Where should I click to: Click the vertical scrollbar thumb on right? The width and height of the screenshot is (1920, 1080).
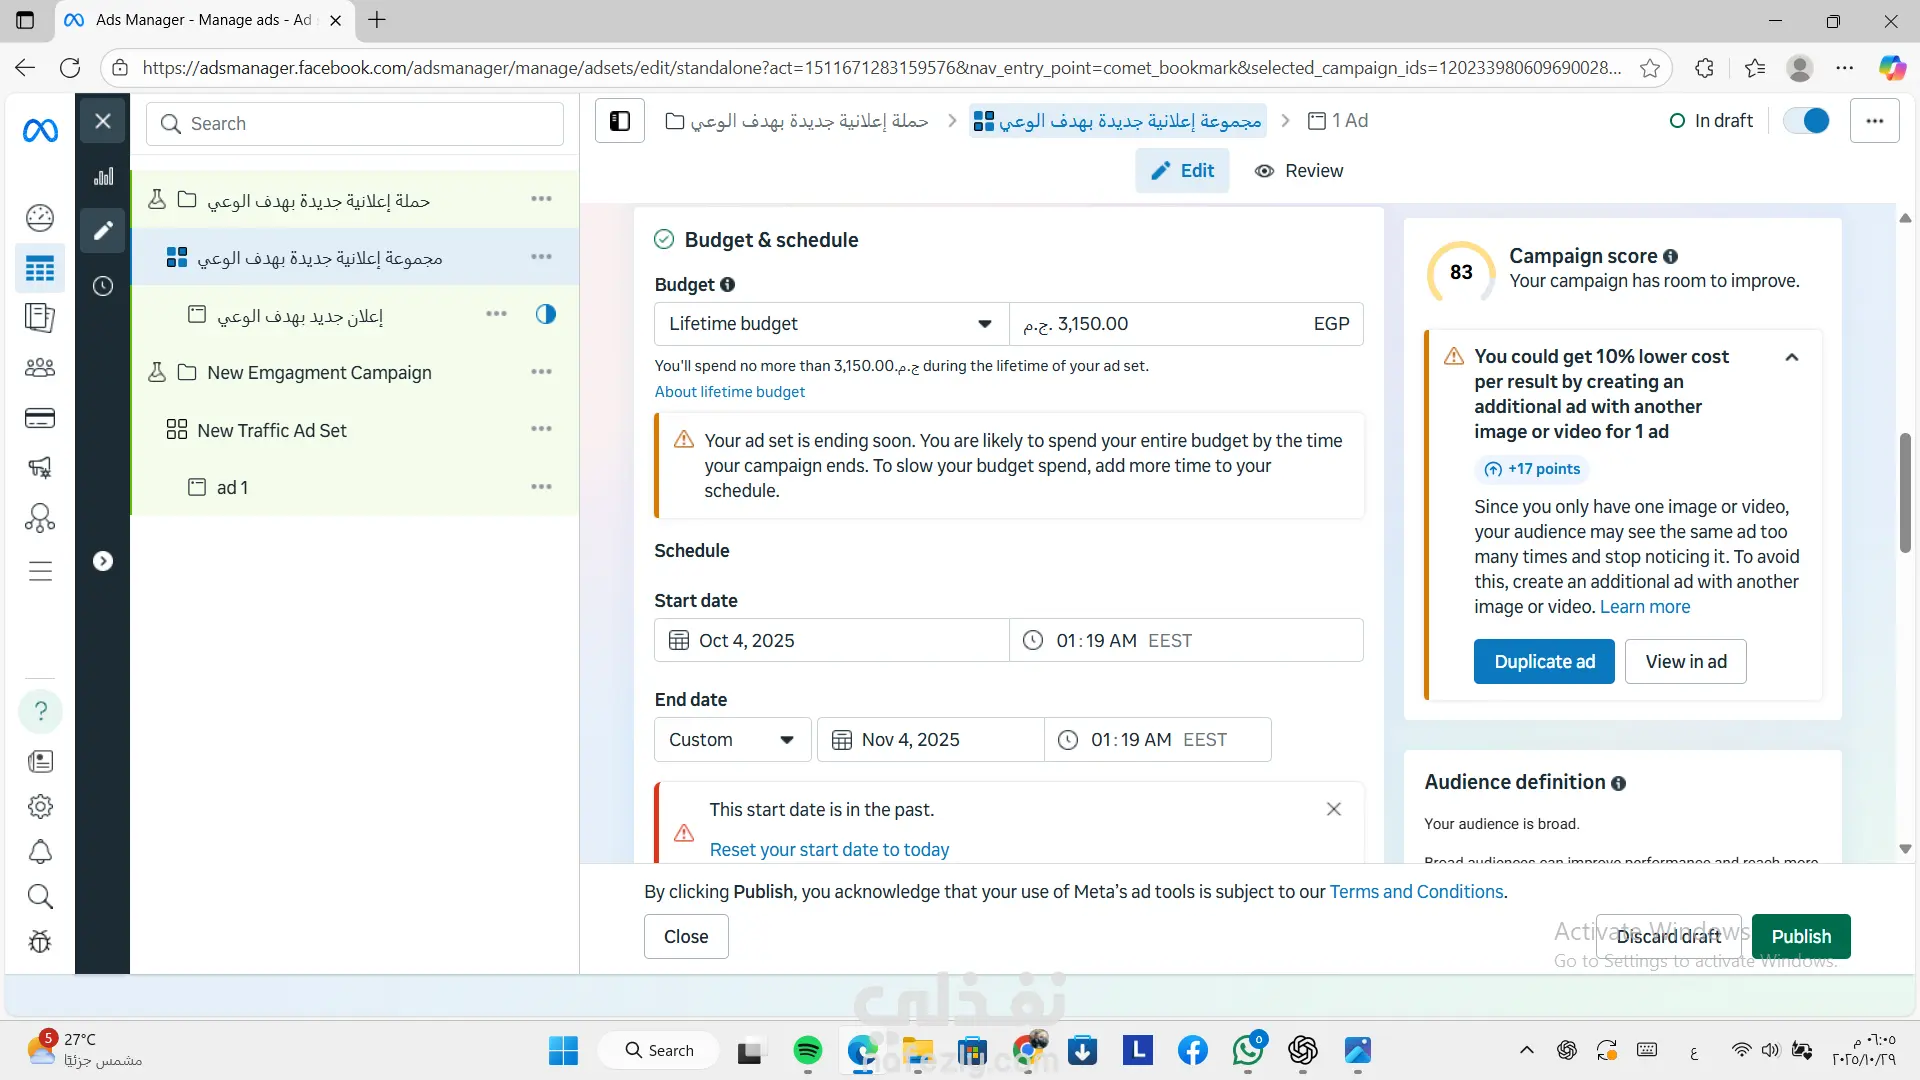pyautogui.click(x=1905, y=492)
